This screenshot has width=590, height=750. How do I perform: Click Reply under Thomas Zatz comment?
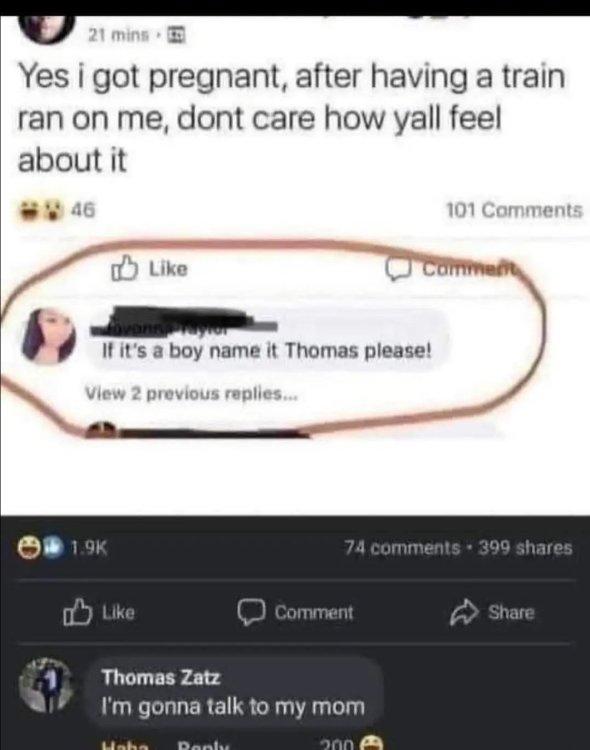(x=201, y=745)
